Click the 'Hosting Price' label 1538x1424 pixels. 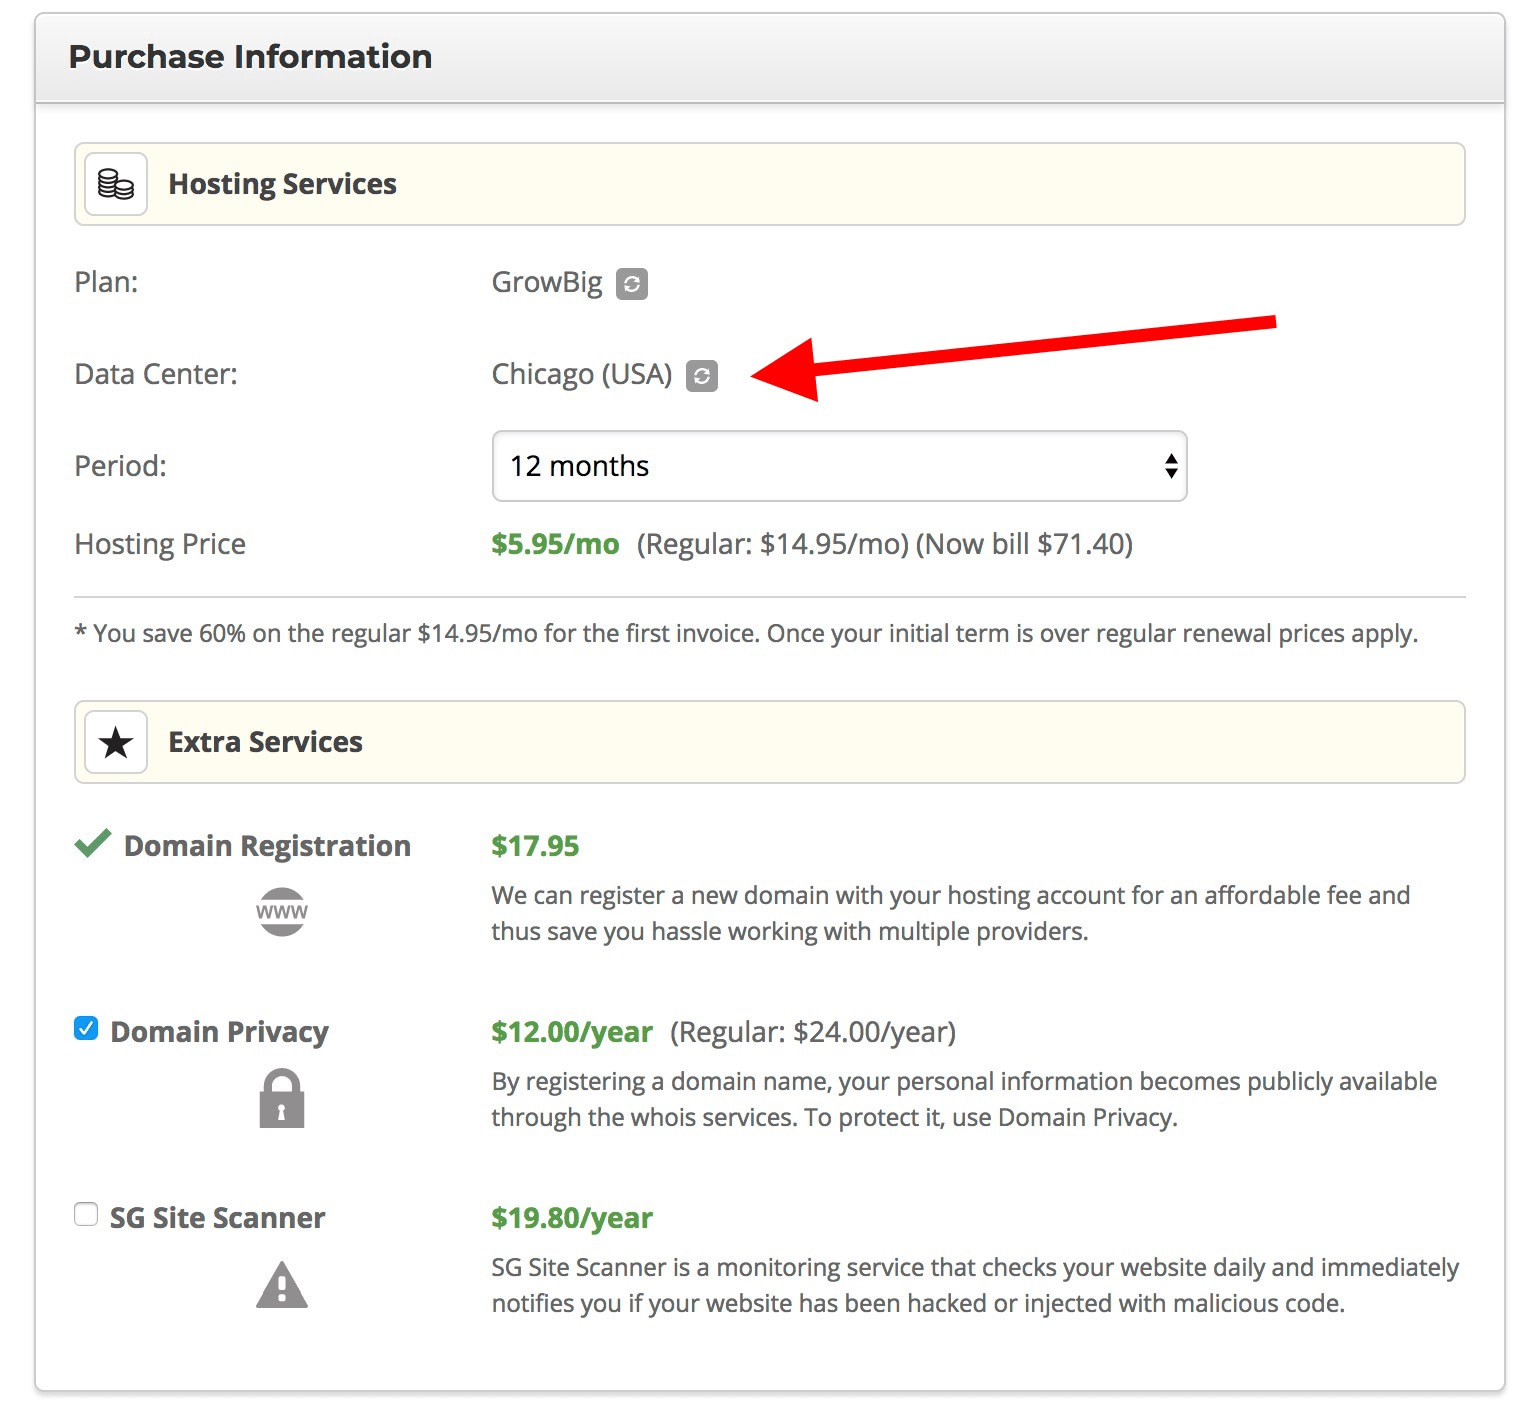point(160,544)
